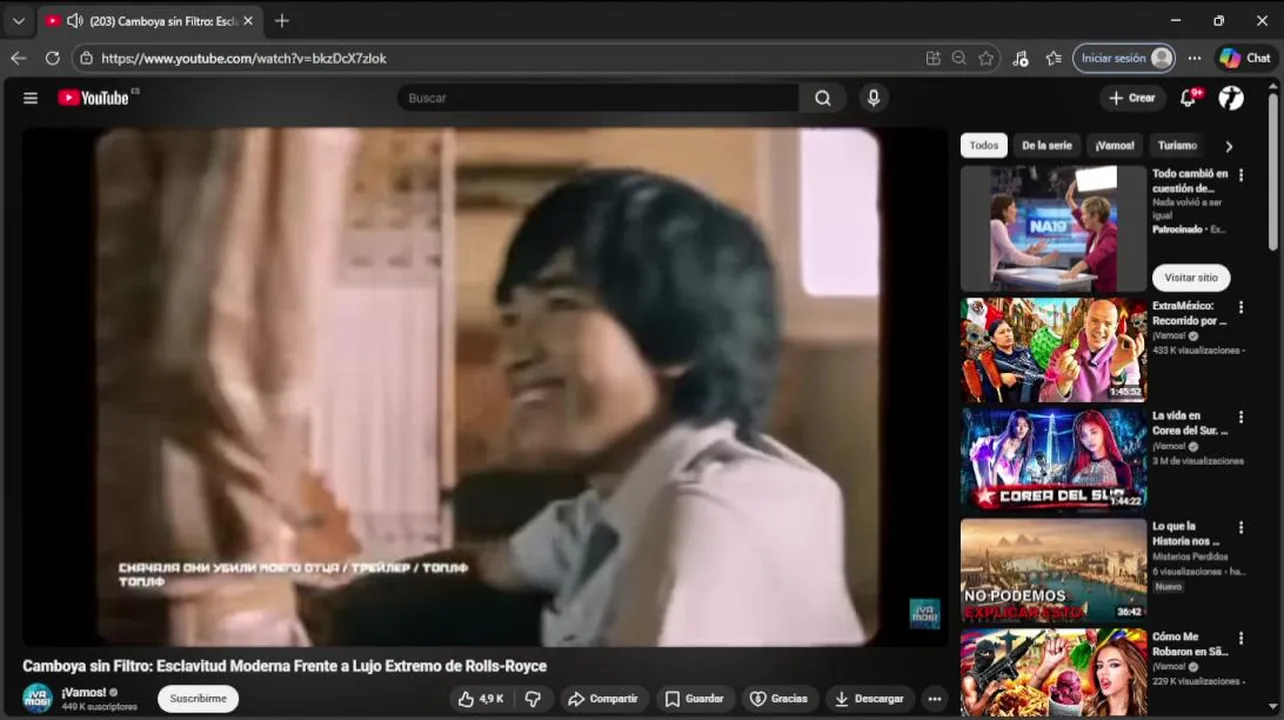Open a new browser tab
The width and height of the screenshot is (1284, 720).
tap(282, 21)
